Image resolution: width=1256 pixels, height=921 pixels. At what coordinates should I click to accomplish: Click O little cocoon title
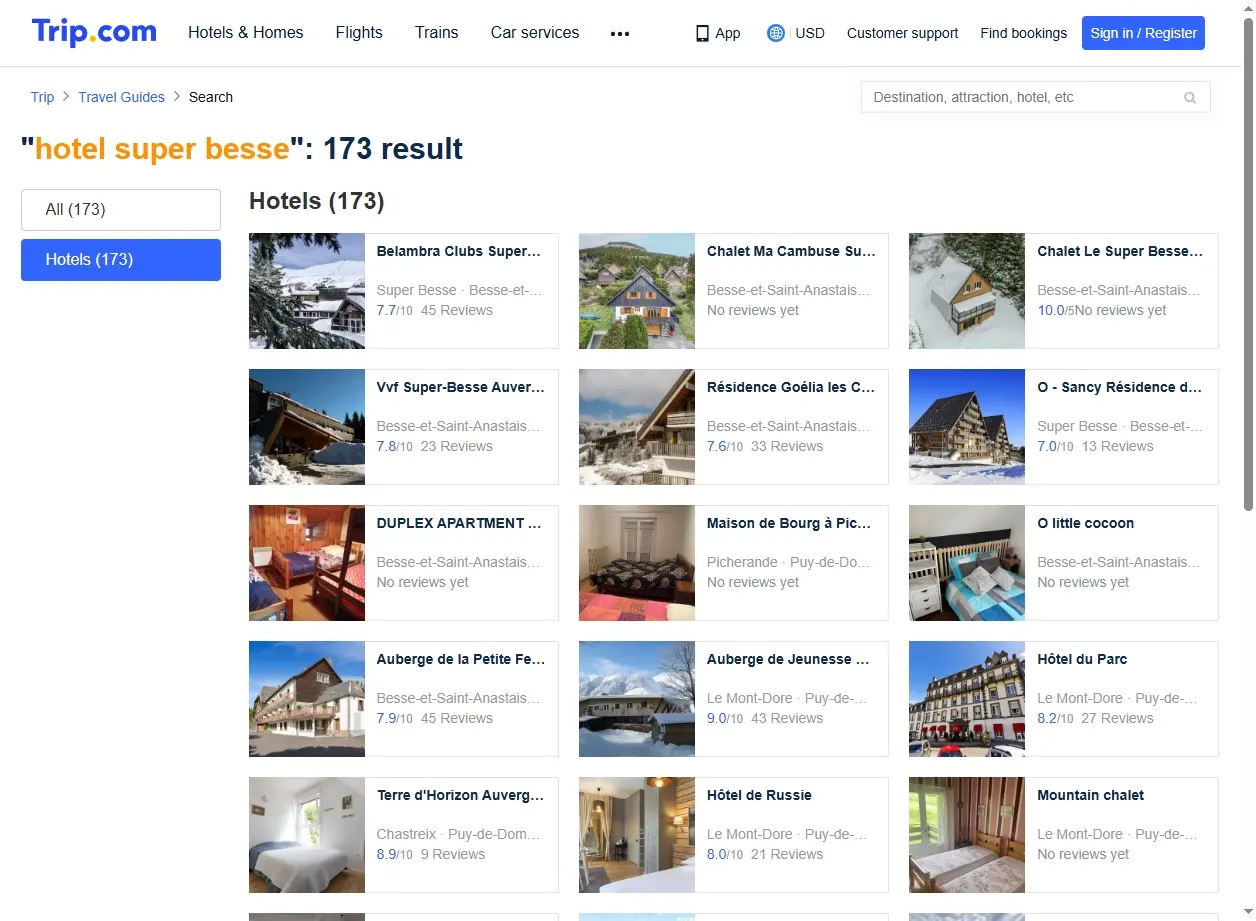[1085, 524]
